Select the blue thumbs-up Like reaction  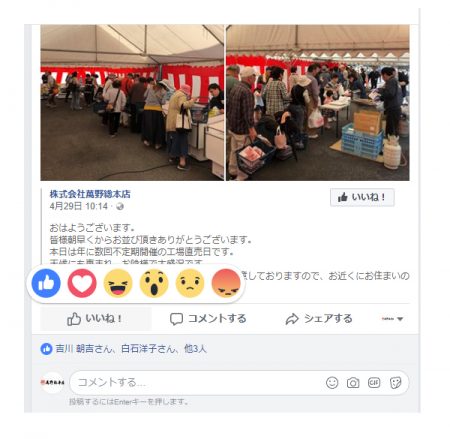(x=46, y=283)
